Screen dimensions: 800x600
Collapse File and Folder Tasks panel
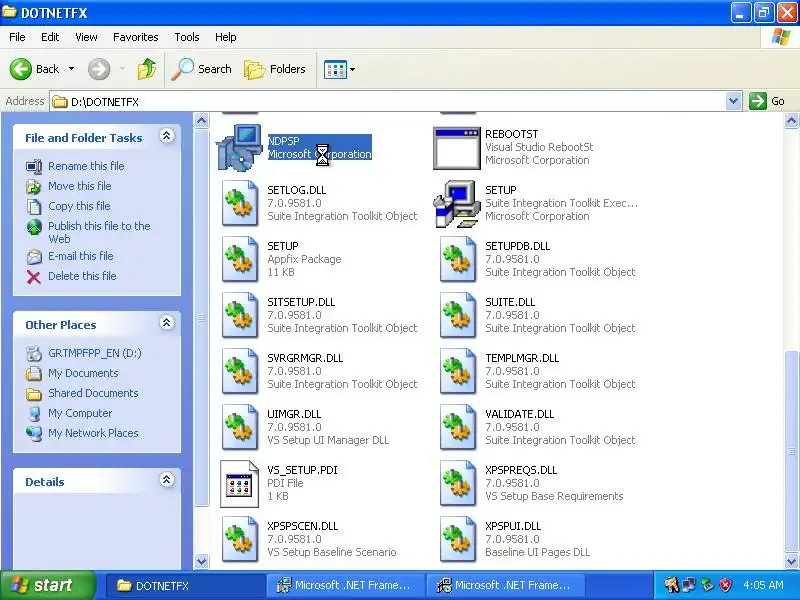pyautogui.click(x=167, y=136)
